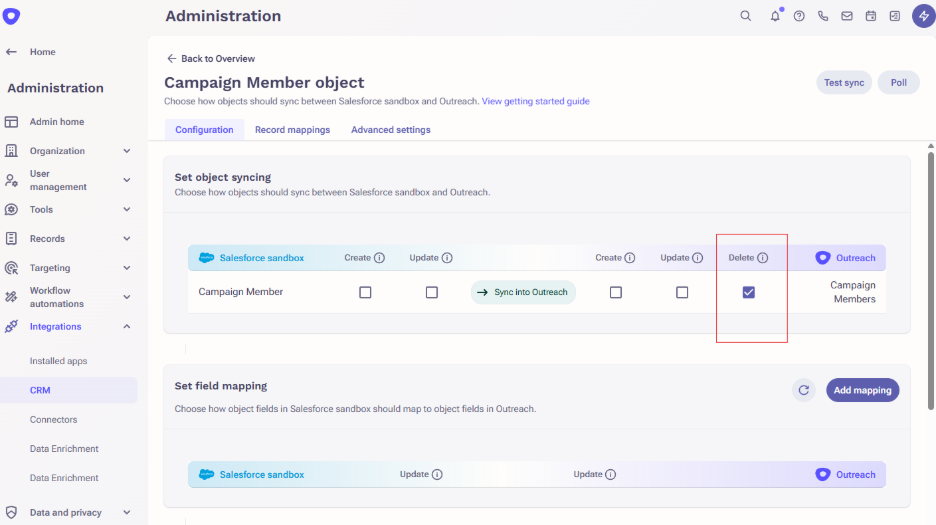Viewport: 936px width, 525px height.
Task: Click the Admin home layout icon
Action: tap(11, 122)
